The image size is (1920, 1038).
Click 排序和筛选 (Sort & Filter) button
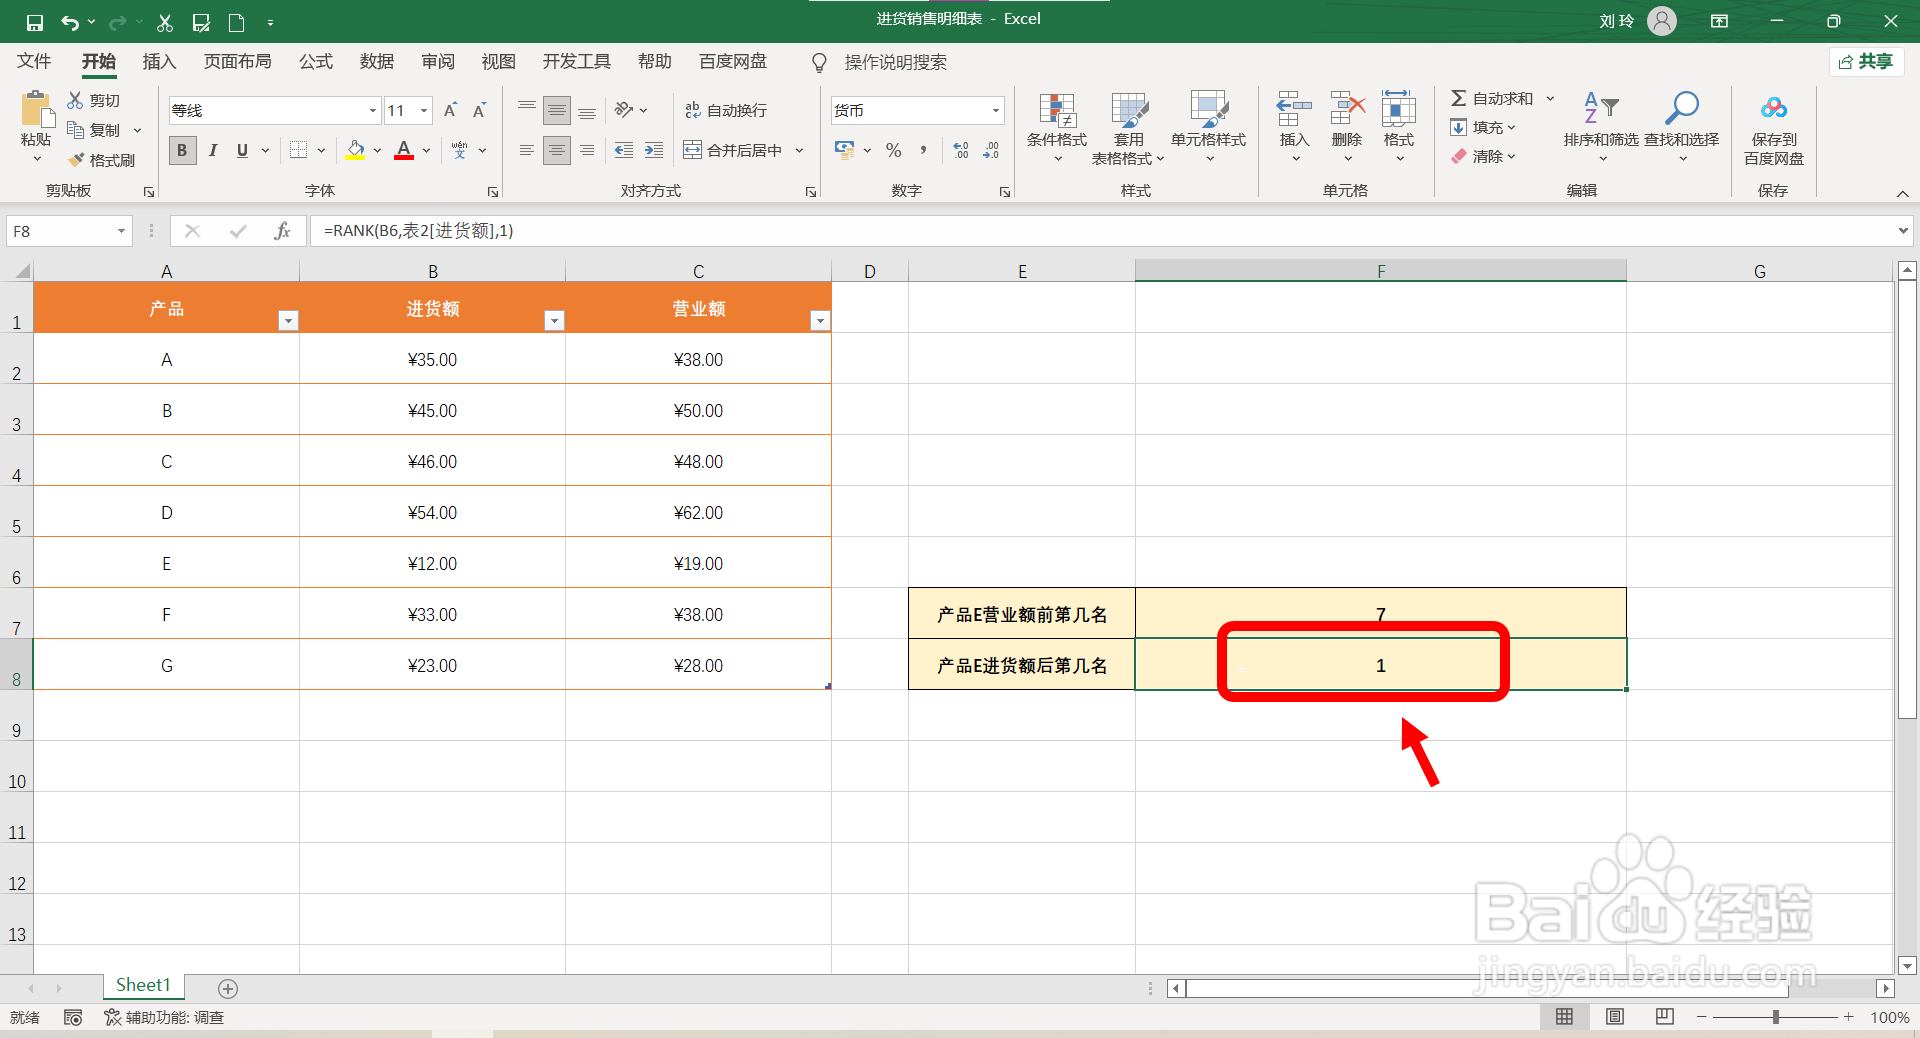coord(1601,126)
